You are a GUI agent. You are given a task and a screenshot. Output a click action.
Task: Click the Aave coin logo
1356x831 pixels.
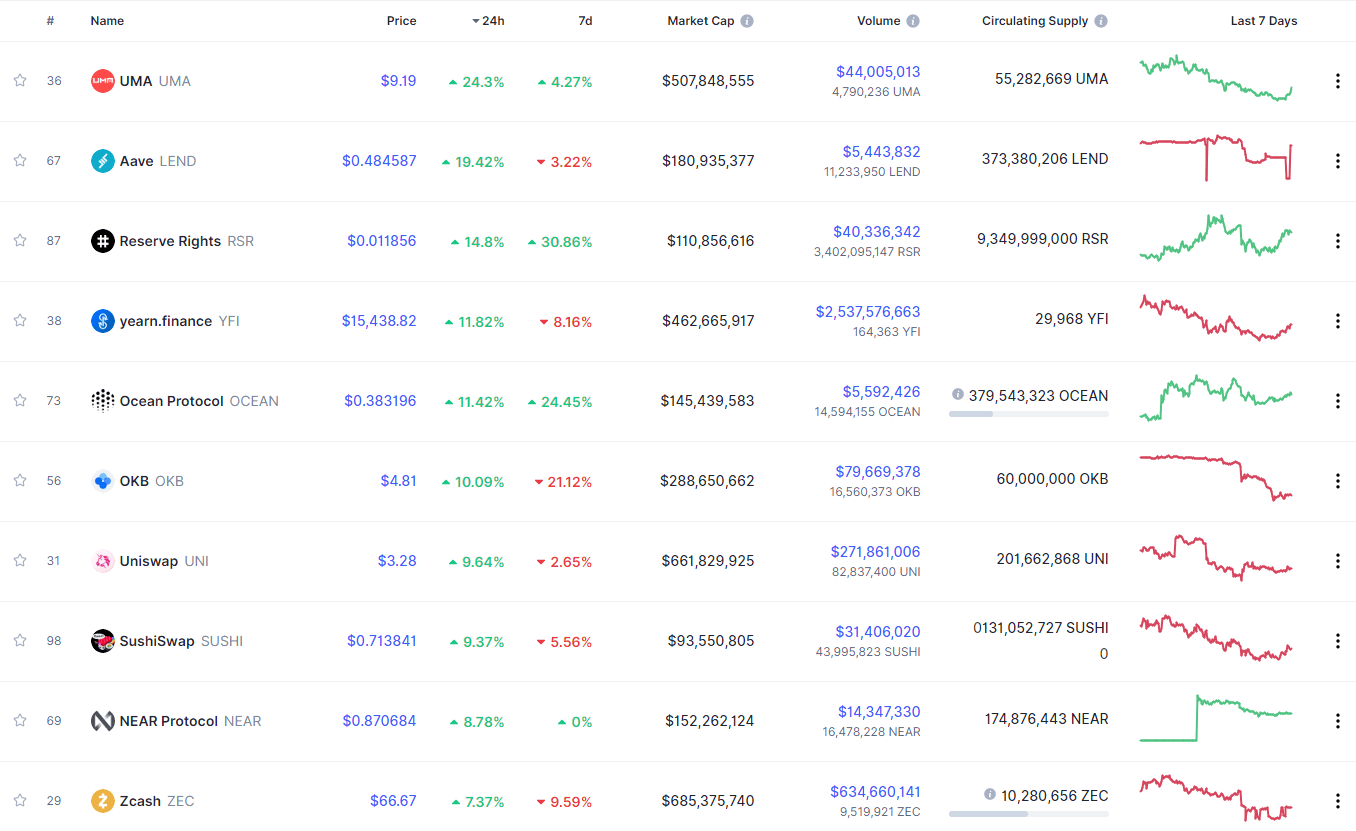(x=102, y=161)
